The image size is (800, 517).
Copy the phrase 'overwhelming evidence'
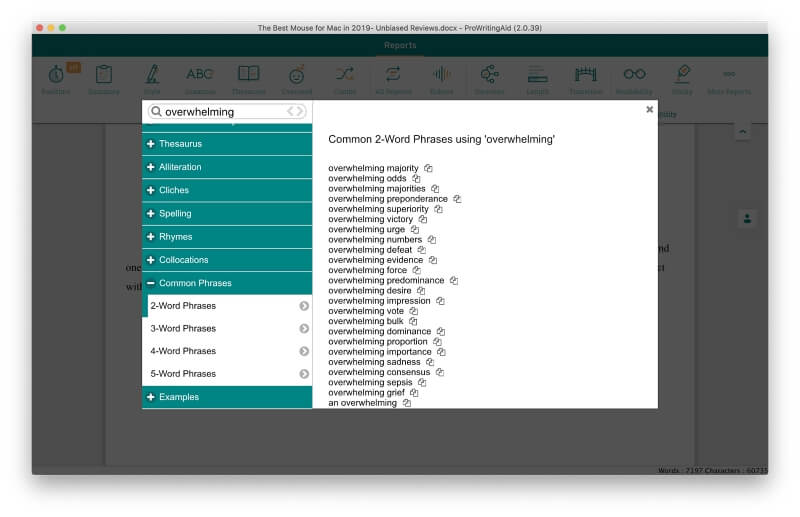tap(433, 260)
